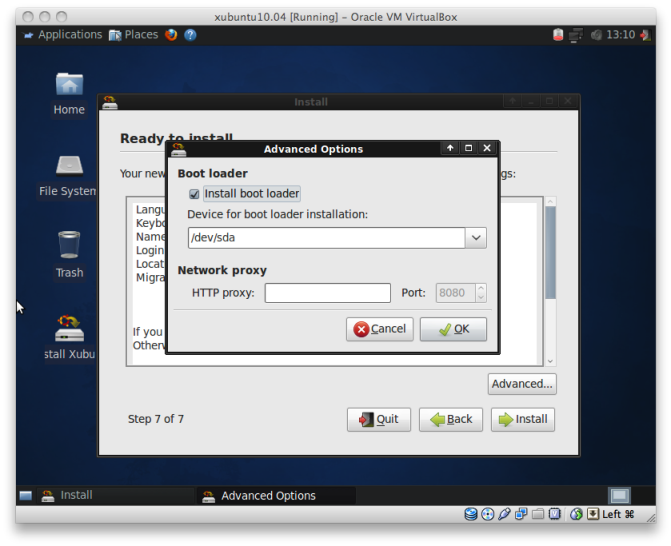The height and width of the screenshot is (546, 671).
Task: Click the Left ⌘ host key indicator
Action: [618, 514]
